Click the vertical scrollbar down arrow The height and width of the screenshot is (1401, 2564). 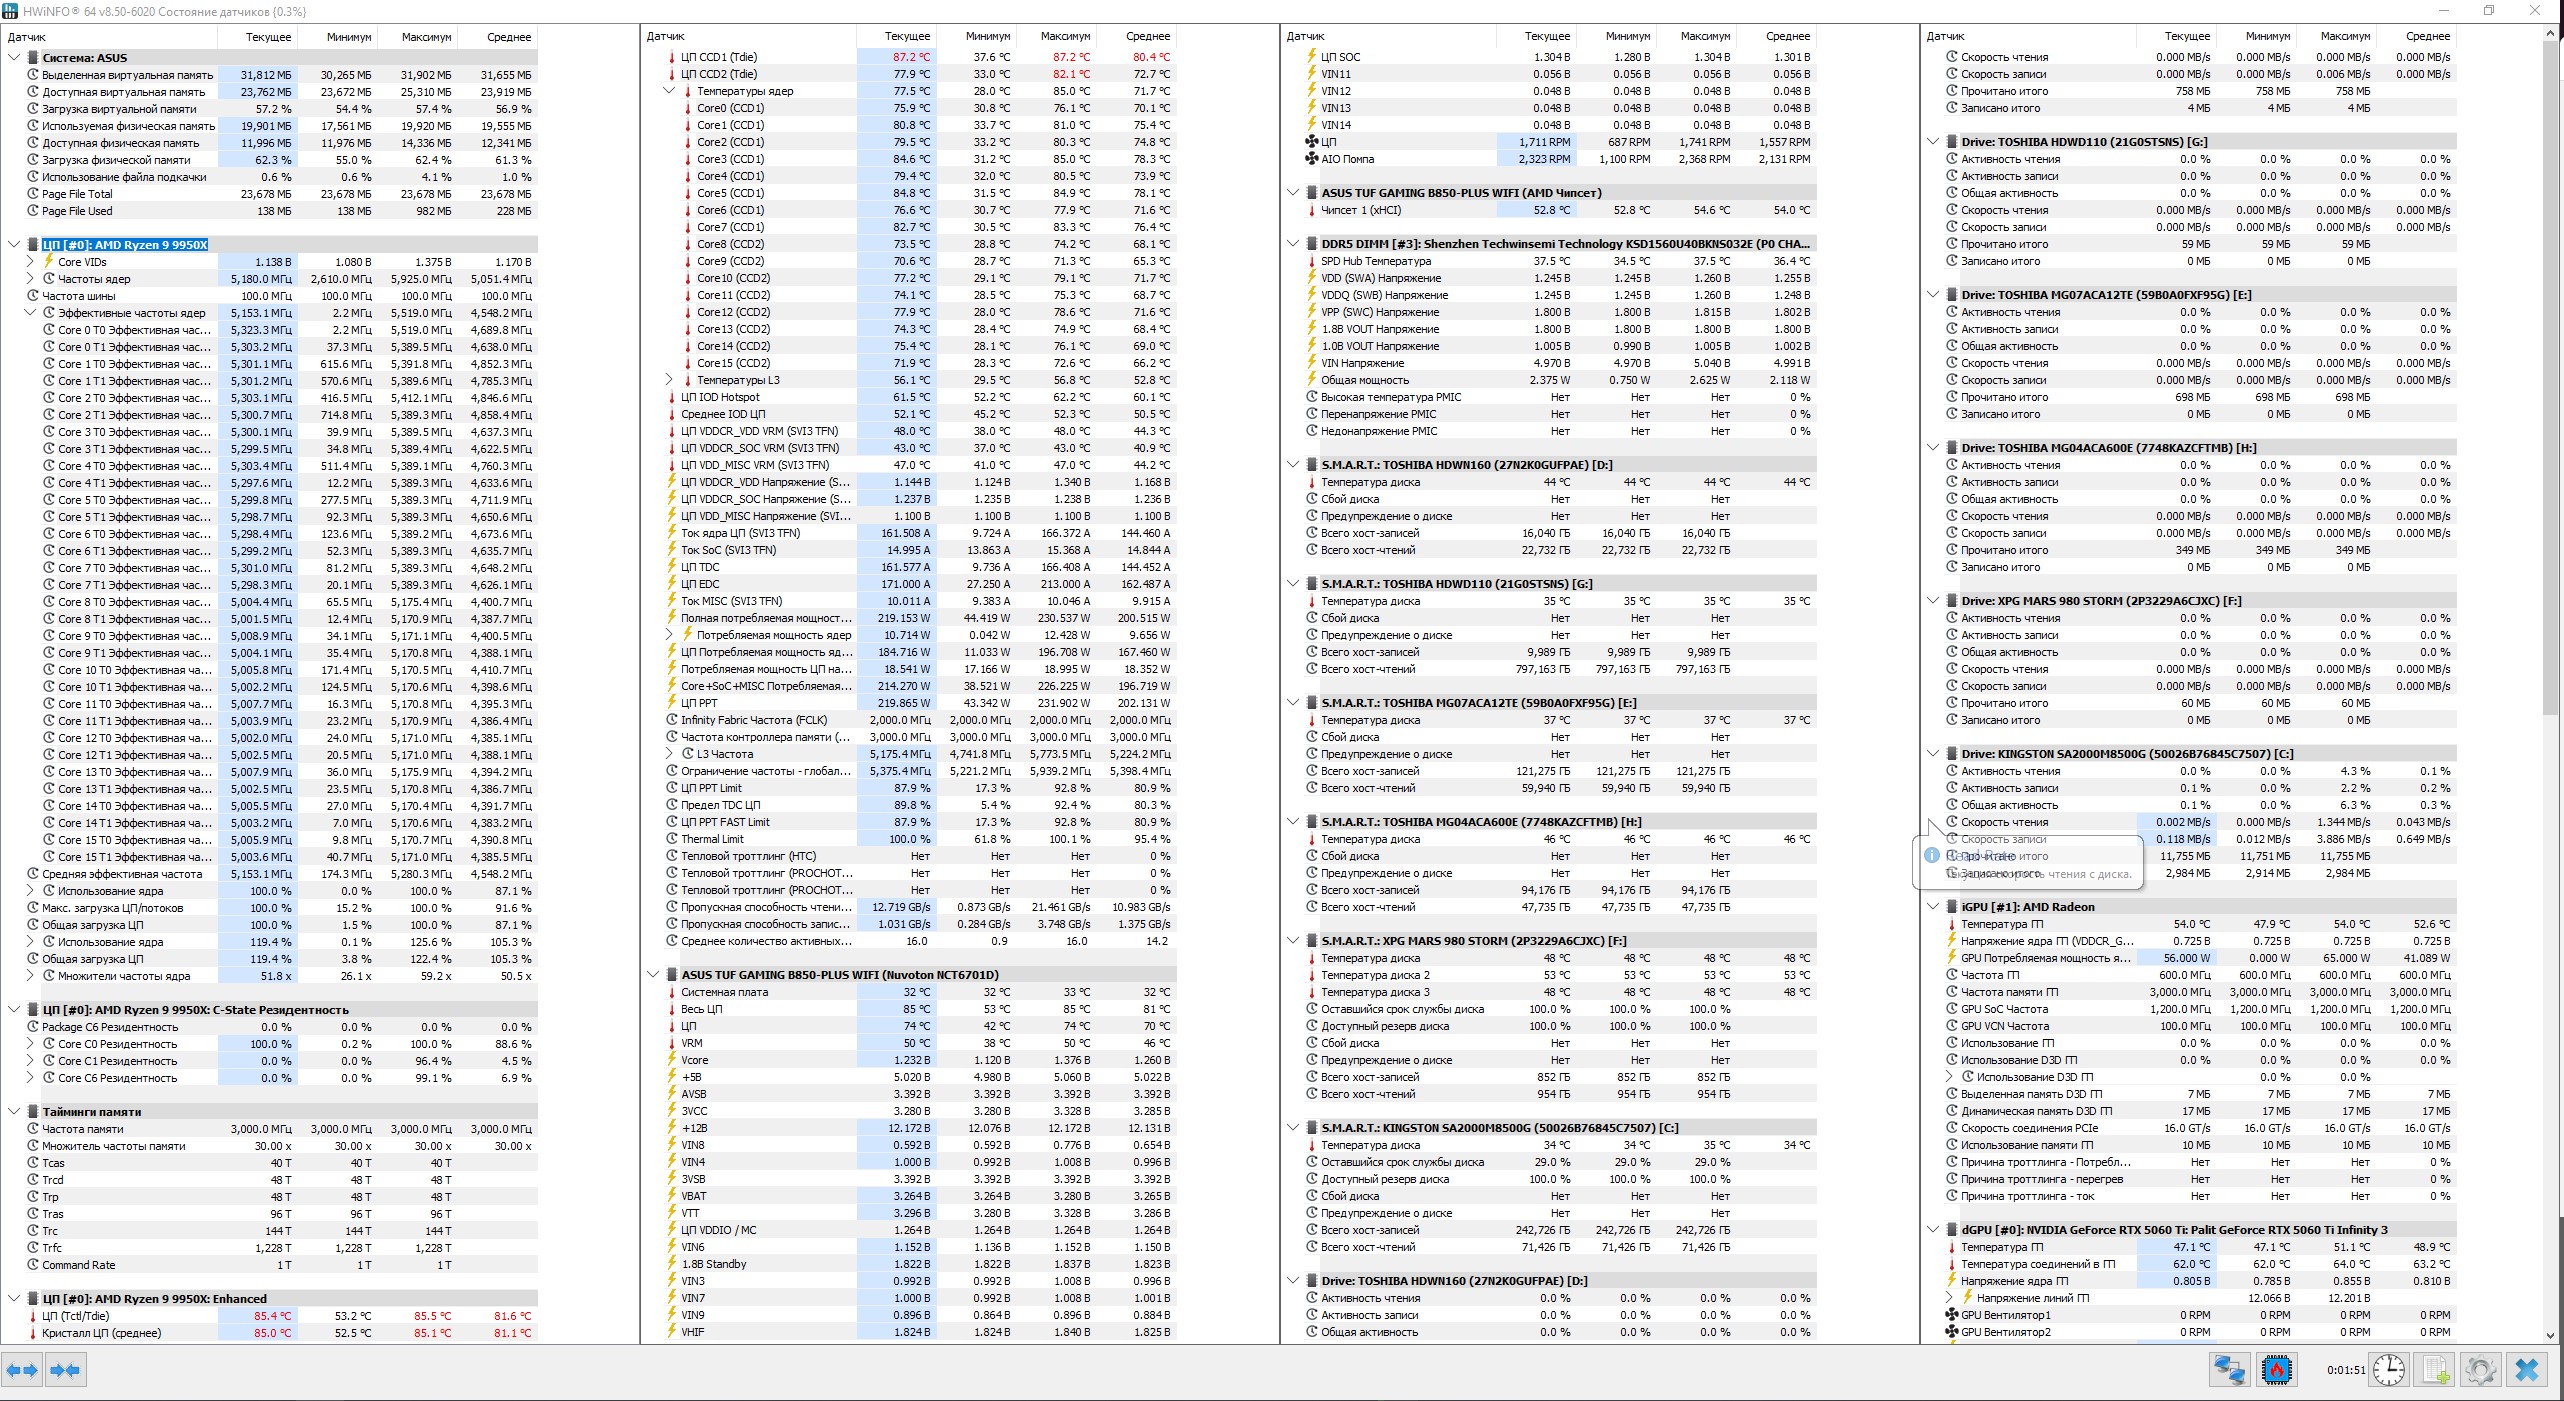(2549, 1335)
